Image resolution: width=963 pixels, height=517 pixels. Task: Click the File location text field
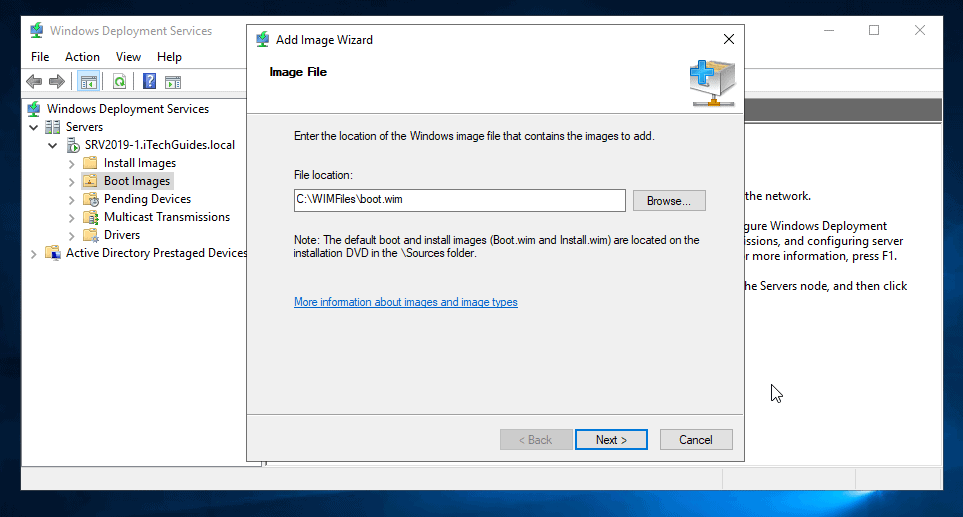pyautogui.click(x=459, y=200)
